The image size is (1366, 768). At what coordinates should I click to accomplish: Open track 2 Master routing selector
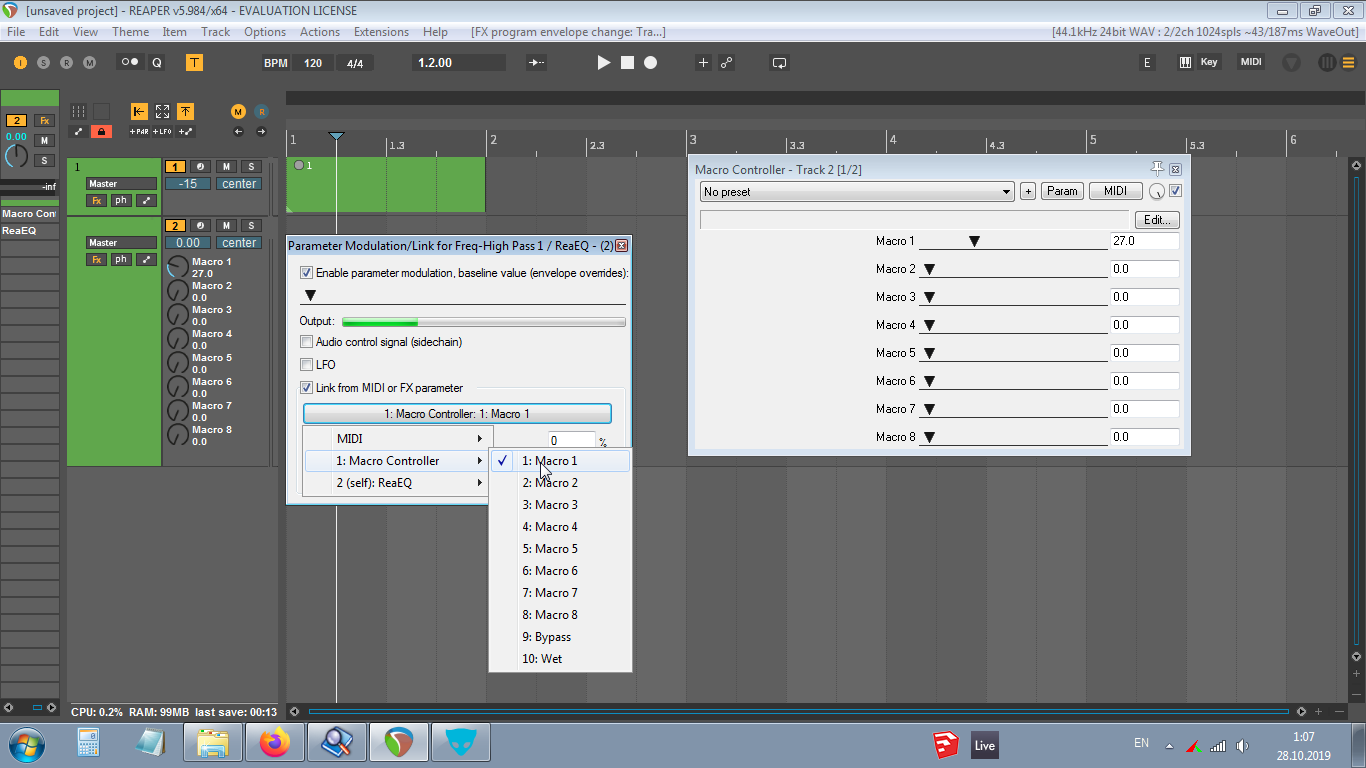click(121, 243)
